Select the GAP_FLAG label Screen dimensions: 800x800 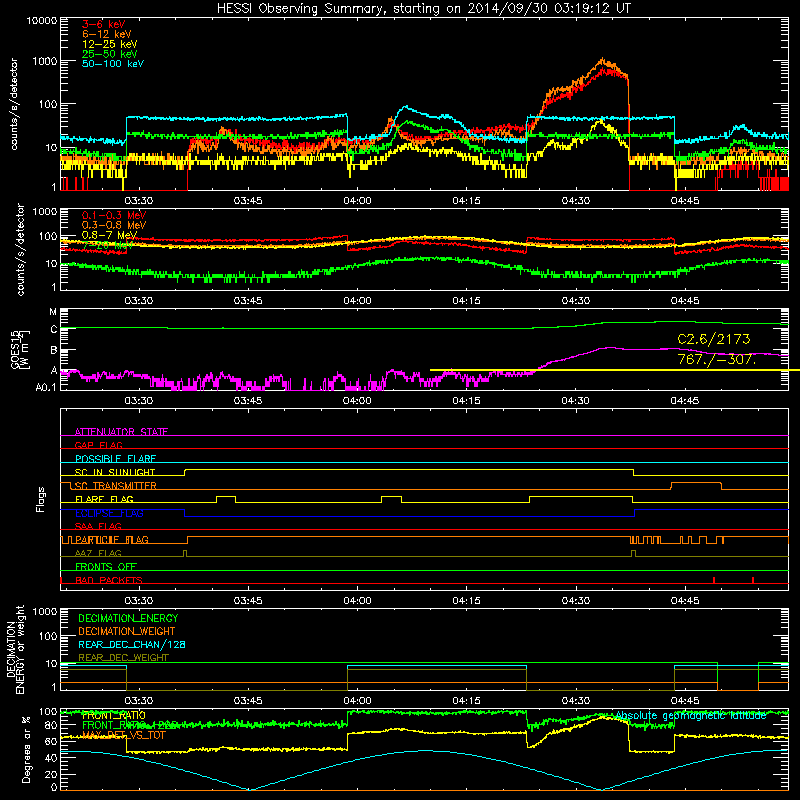[98, 445]
